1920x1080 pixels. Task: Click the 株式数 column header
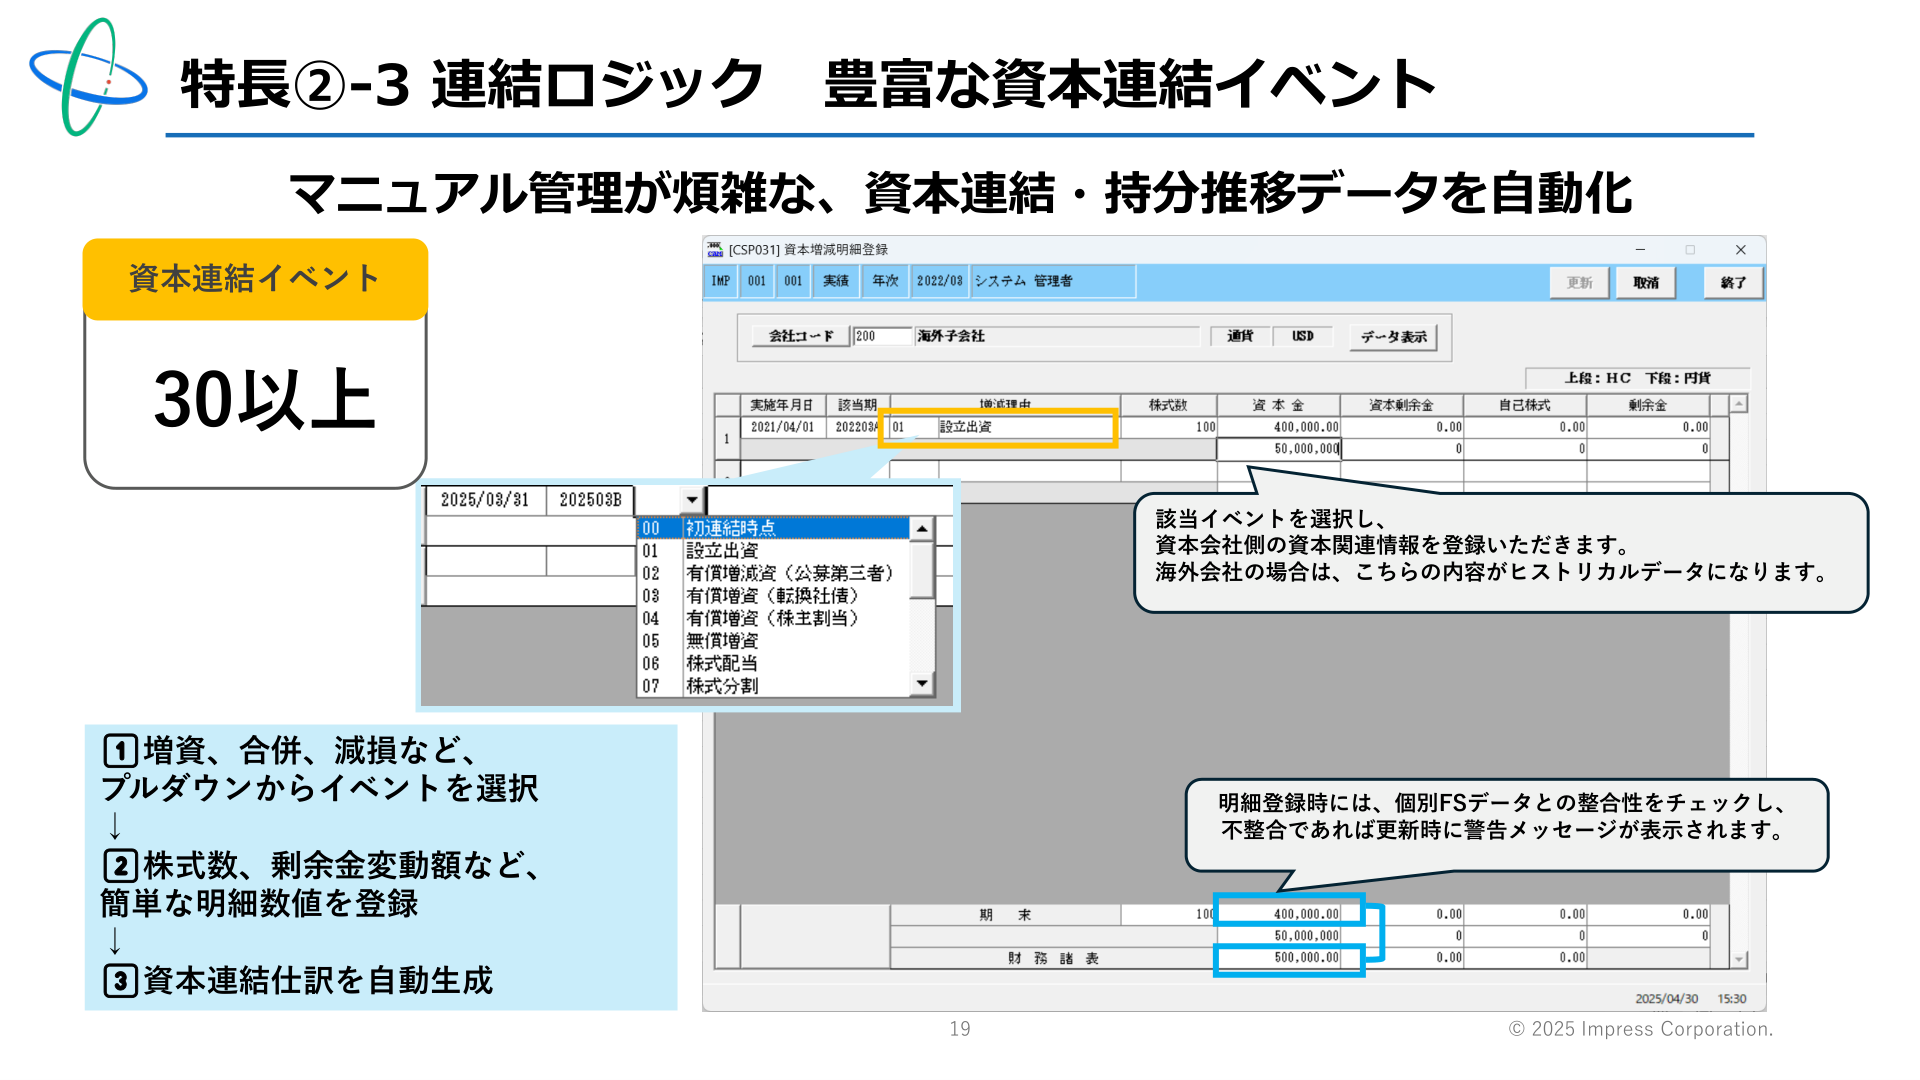[x=1168, y=405]
